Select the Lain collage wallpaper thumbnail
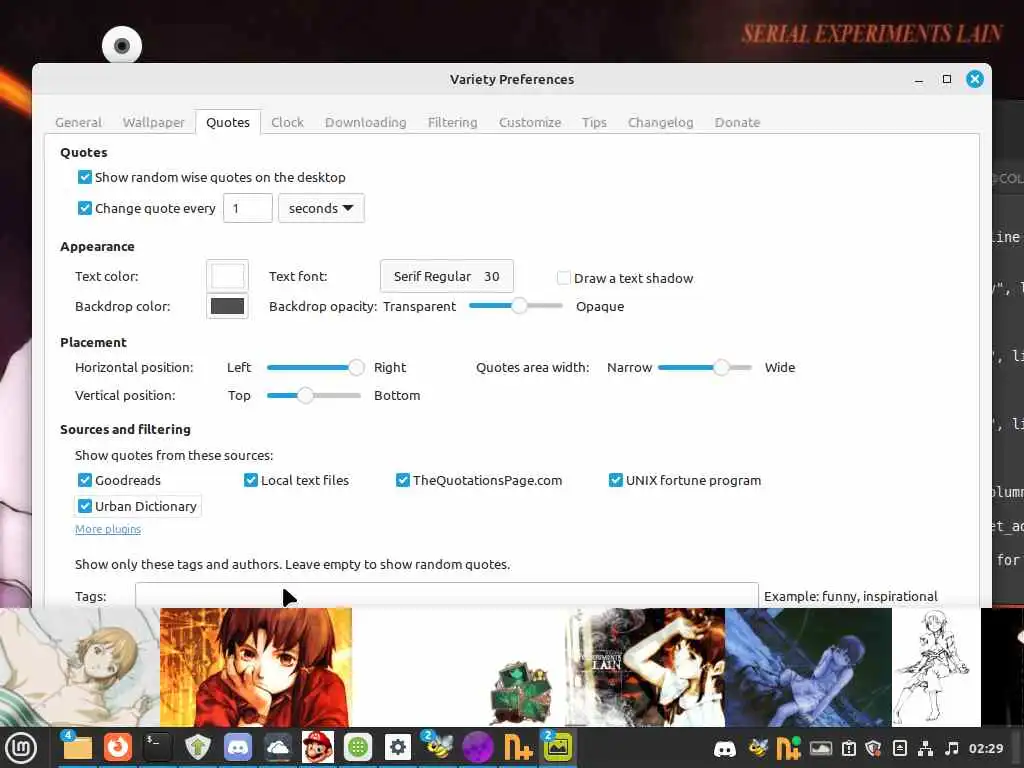The width and height of the screenshot is (1024, 768). 645,667
